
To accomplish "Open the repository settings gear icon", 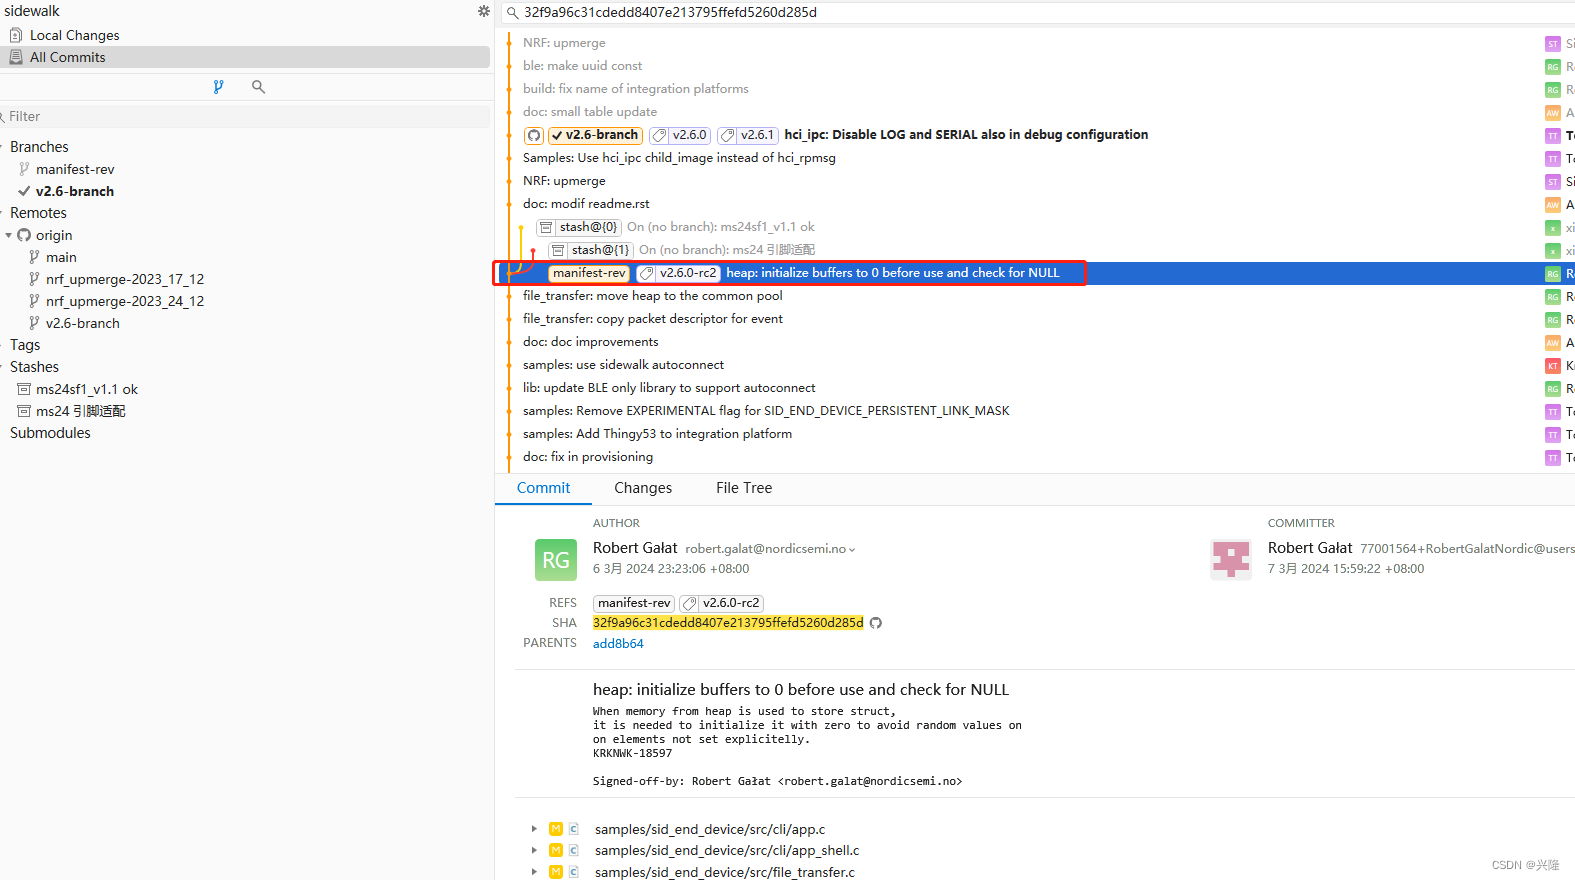I will (484, 11).
